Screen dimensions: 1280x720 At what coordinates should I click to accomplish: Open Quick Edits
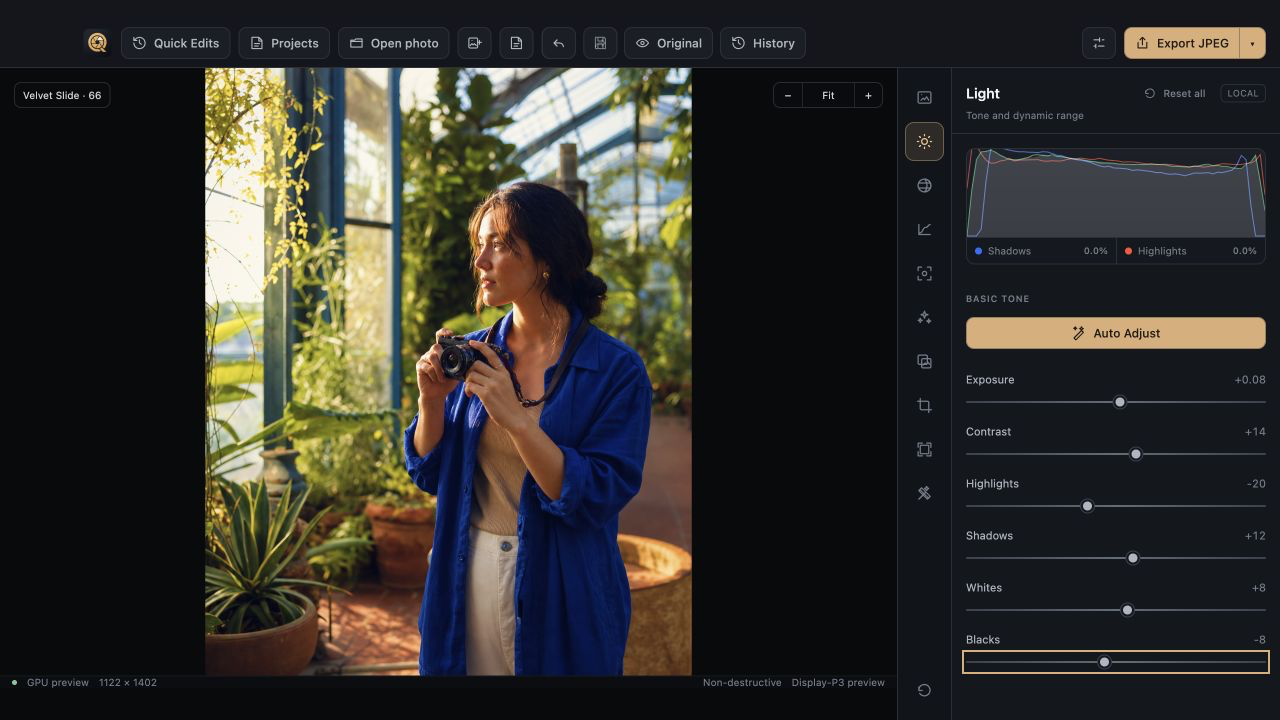(176, 43)
